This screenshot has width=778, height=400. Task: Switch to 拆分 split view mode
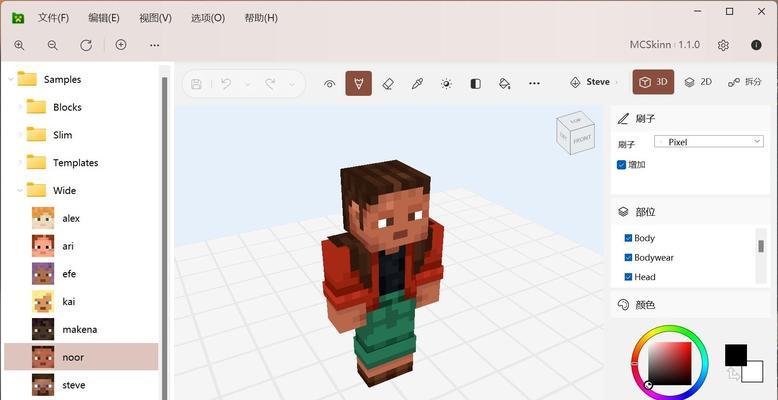point(744,82)
